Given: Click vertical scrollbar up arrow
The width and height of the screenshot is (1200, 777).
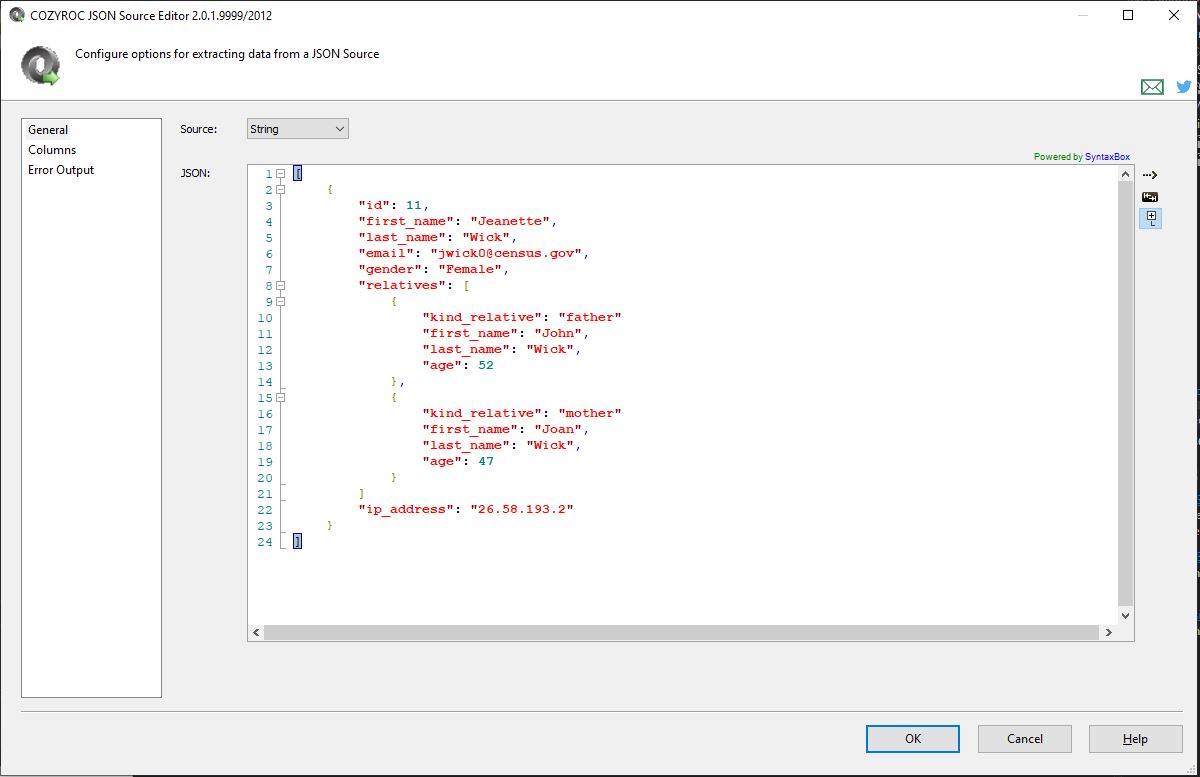Looking at the screenshot, I should [1126, 174].
